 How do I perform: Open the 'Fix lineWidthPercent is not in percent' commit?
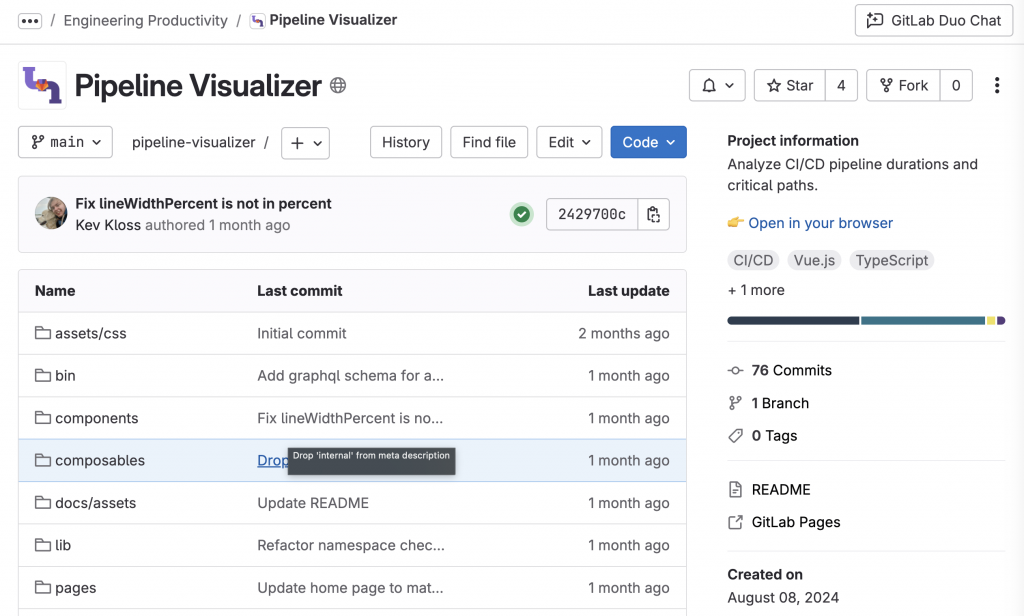tap(203, 204)
